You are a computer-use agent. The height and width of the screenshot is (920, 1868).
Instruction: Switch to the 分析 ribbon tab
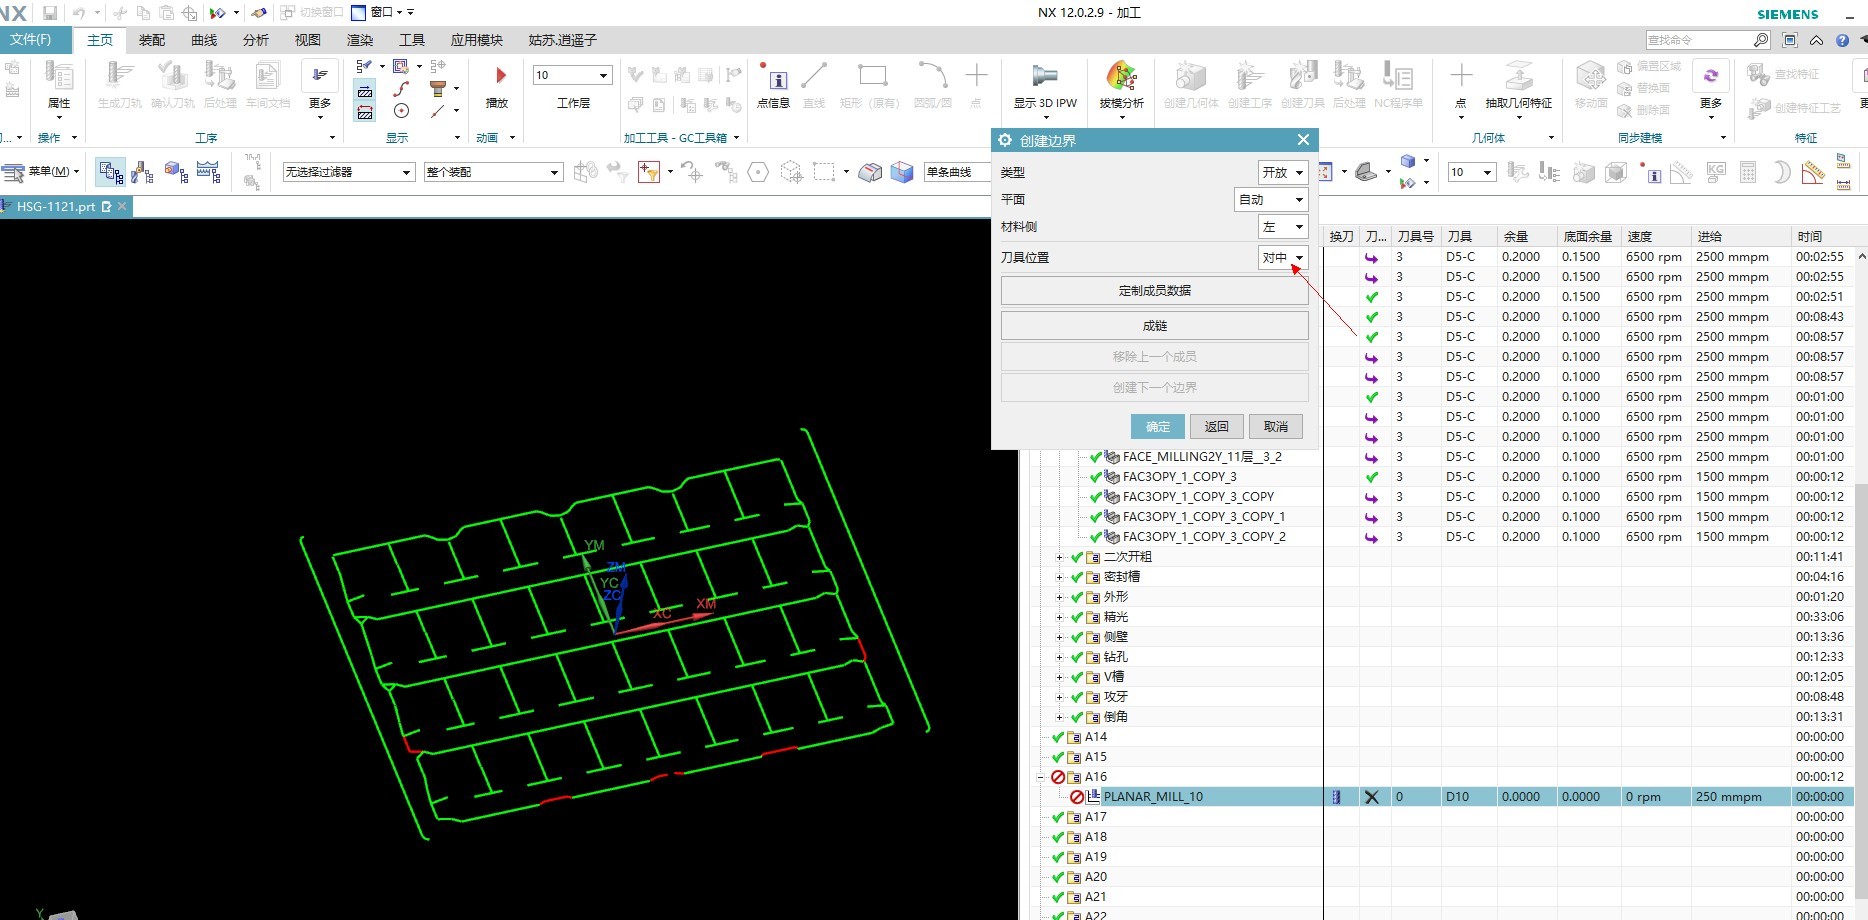256,40
